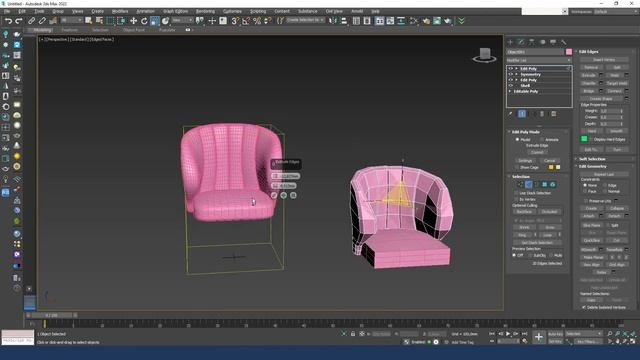Open the Display panel tab

point(553,42)
